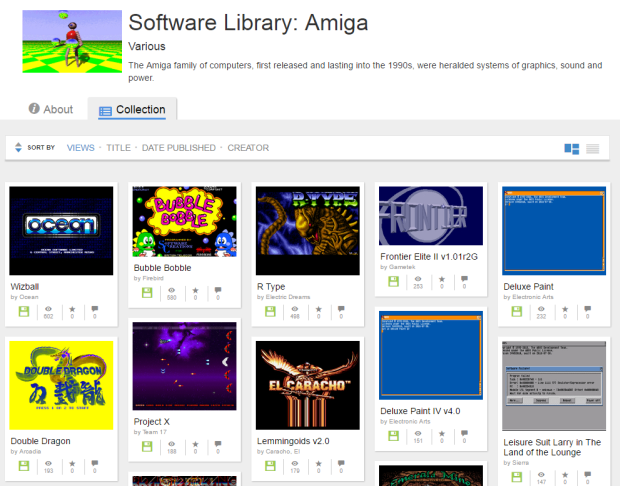This screenshot has width=620, height=486.
Task: Click Frontier Elite II's floppy disk icon
Action: click(x=393, y=282)
